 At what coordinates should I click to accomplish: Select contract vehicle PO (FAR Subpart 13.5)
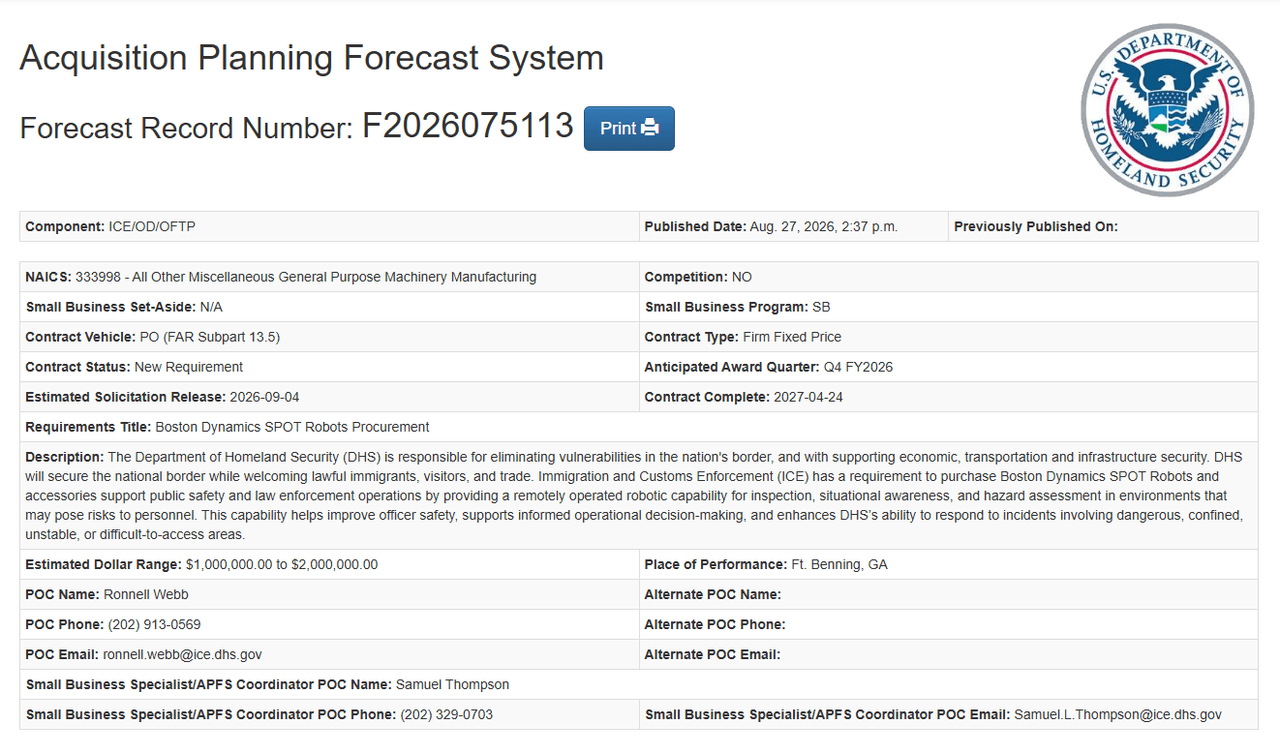[209, 337]
